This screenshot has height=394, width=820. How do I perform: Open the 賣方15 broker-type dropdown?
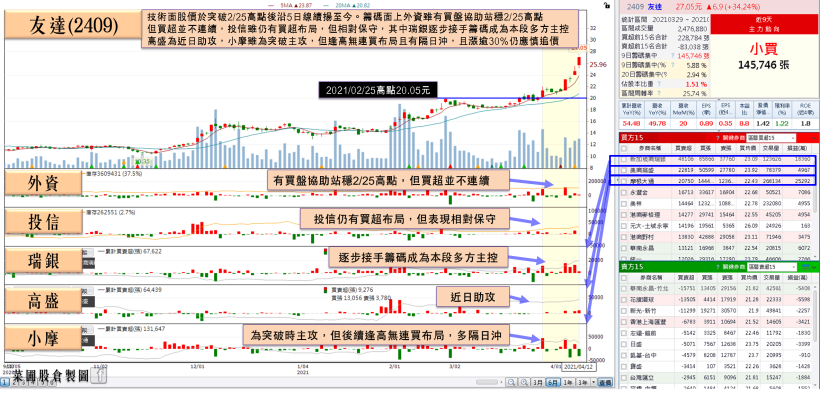(x=772, y=267)
